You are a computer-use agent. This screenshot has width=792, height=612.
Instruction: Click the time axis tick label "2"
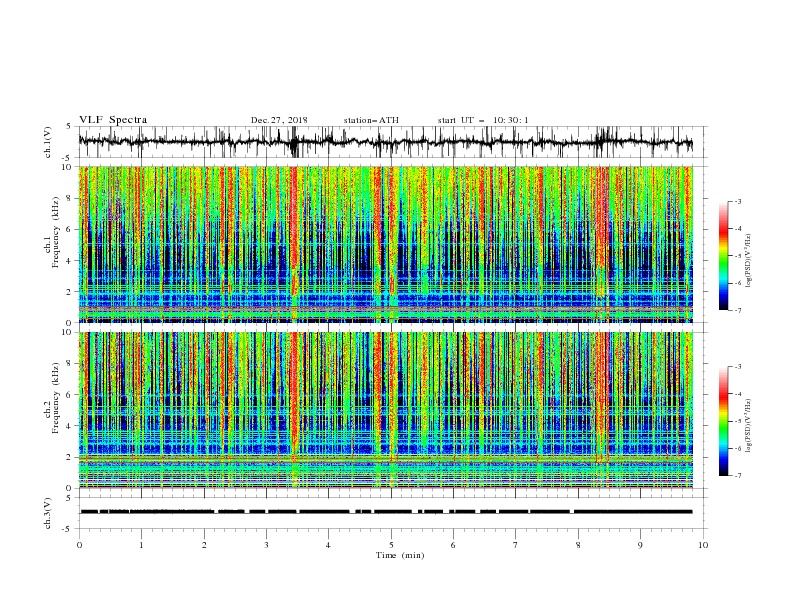[204, 545]
